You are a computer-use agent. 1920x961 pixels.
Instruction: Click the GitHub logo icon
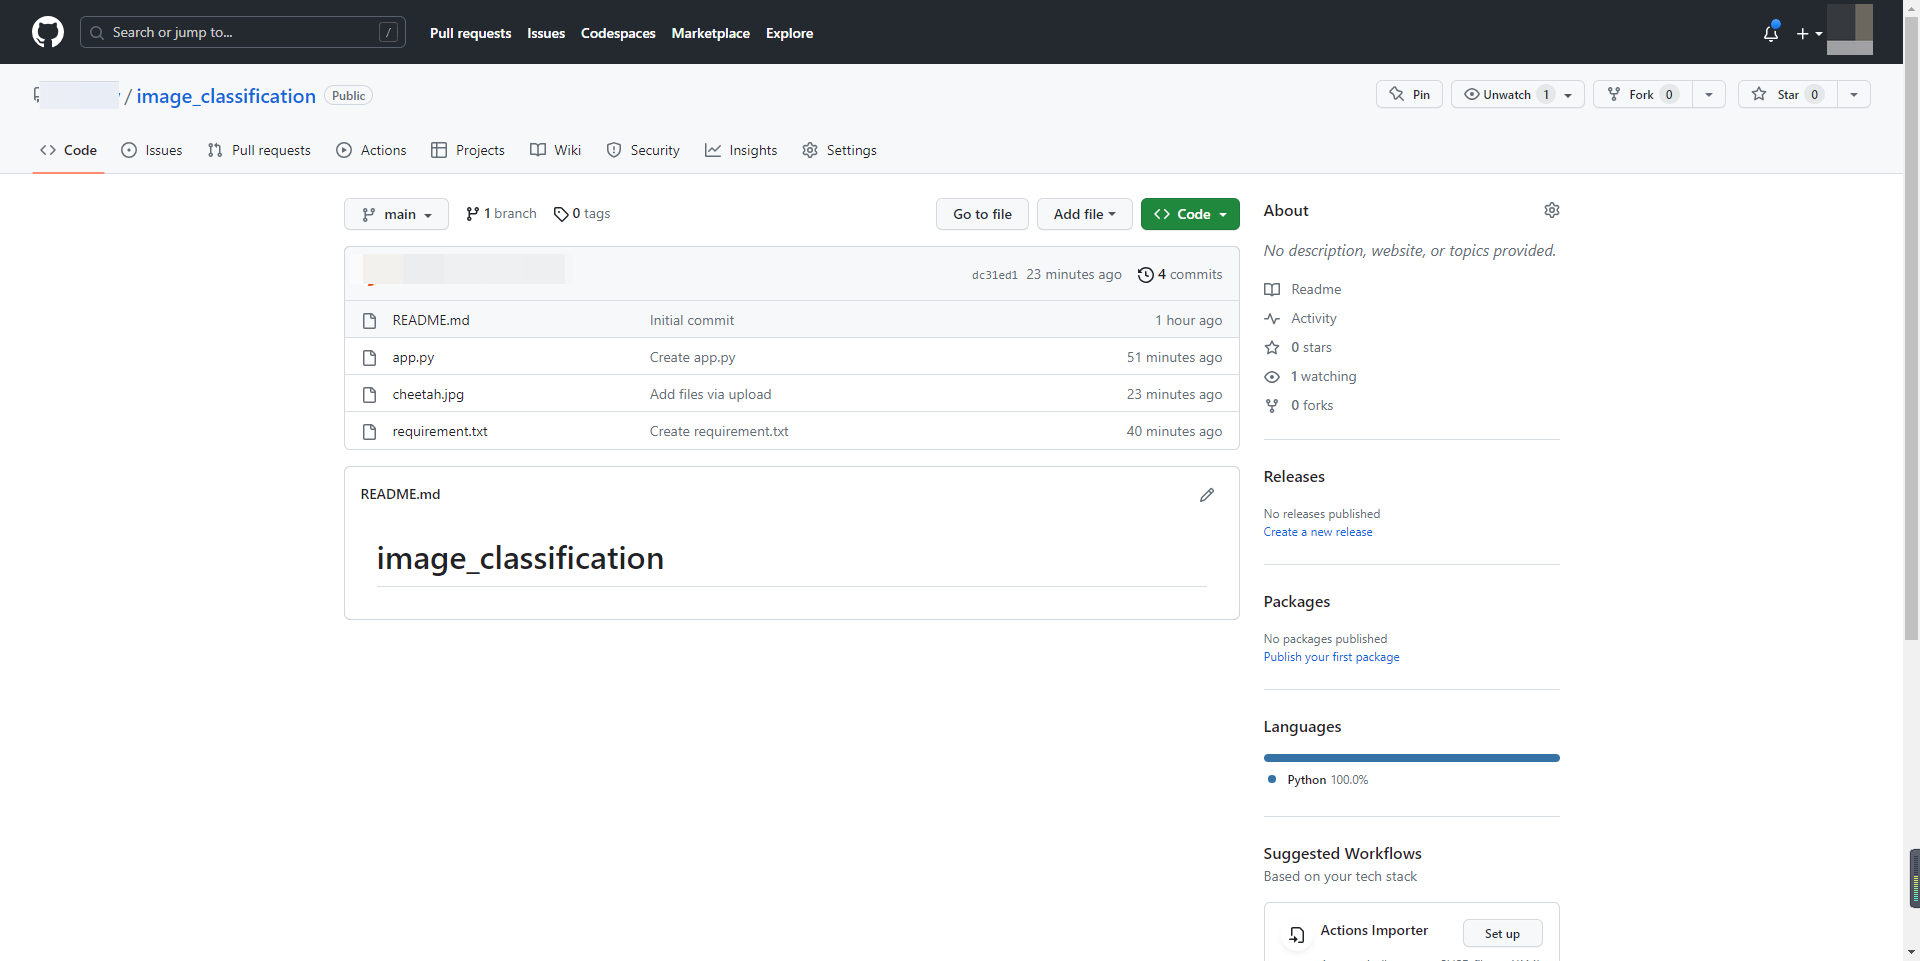tap(47, 32)
